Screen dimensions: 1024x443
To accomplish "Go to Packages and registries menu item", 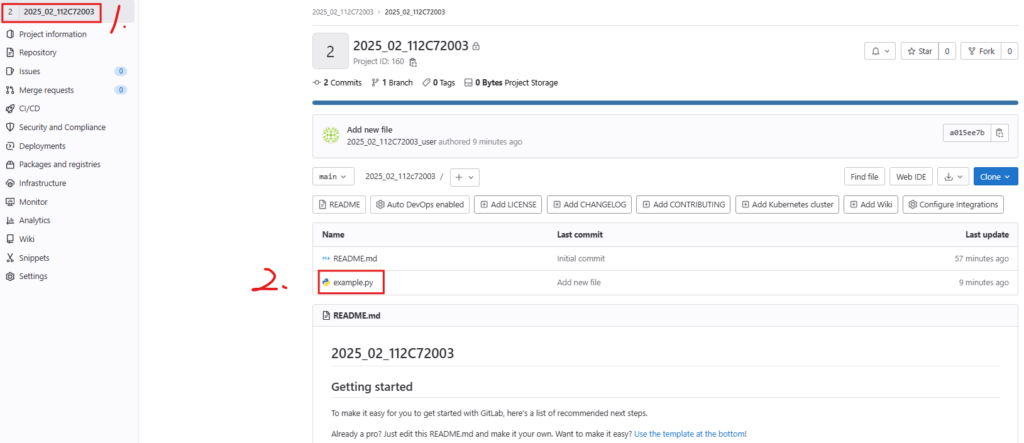I will [59, 164].
